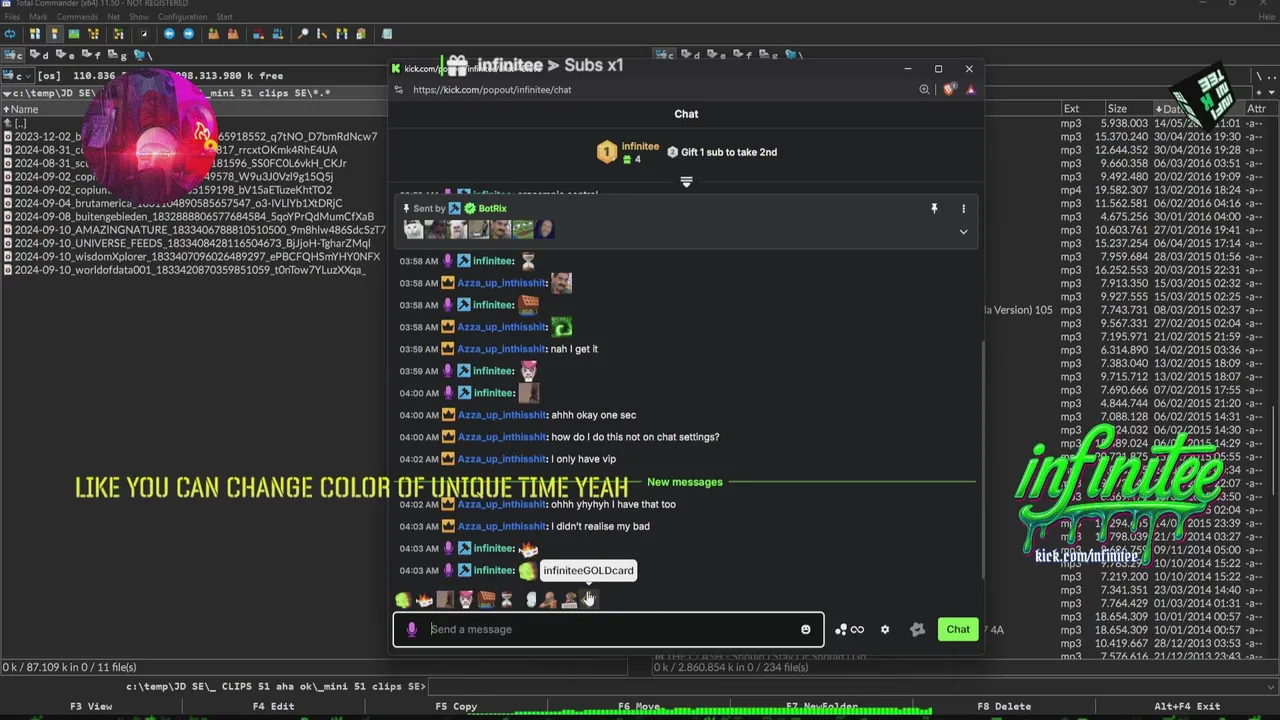Open the Configuration menu in Total Commander
Image resolution: width=1280 pixels, height=720 pixels.
182,17
